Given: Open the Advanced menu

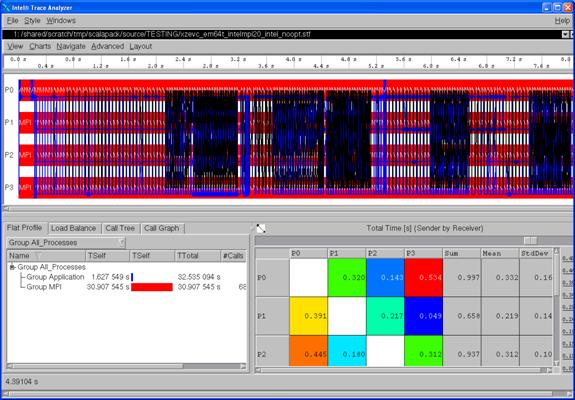Looking at the screenshot, I should (107, 47).
